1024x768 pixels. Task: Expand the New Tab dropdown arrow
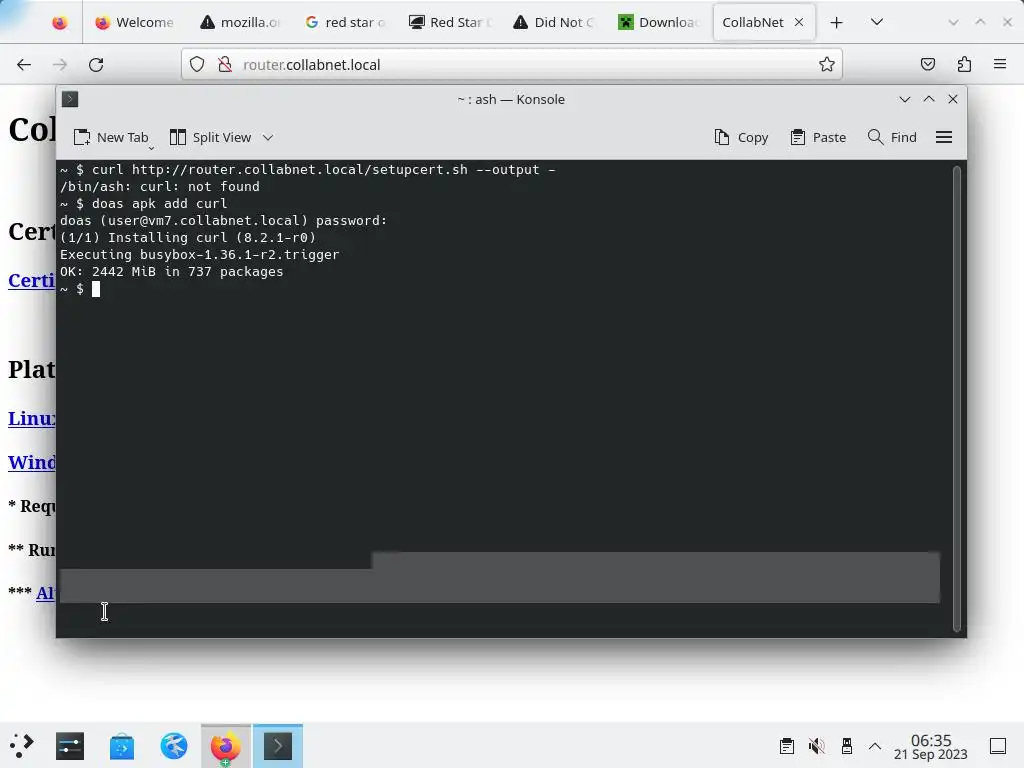151,148
